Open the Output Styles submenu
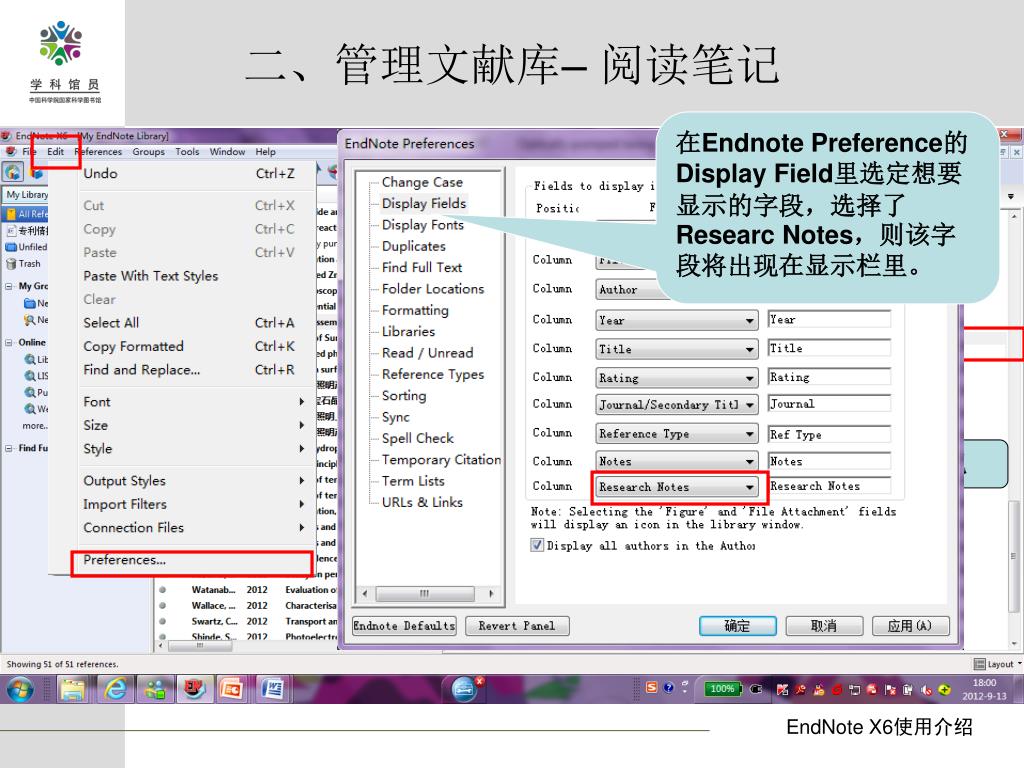The width and height of the screenshot is (1024, 768). coord(193,481)
